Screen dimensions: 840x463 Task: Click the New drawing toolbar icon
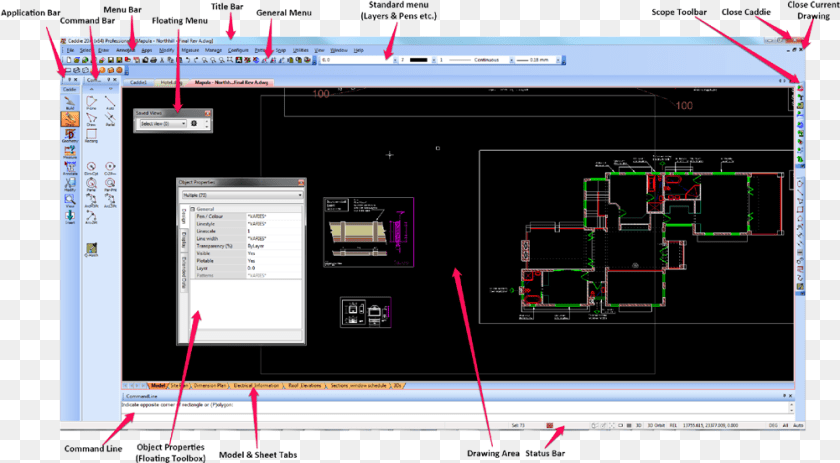tap(69, 60)
